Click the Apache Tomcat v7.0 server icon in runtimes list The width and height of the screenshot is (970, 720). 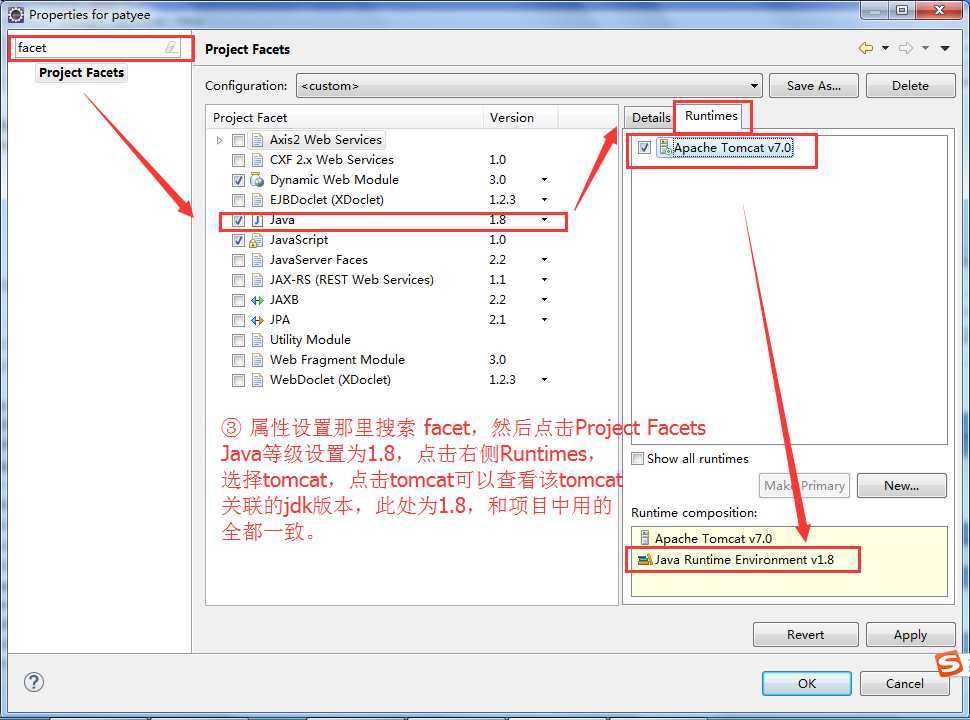[x=665, y=147]
